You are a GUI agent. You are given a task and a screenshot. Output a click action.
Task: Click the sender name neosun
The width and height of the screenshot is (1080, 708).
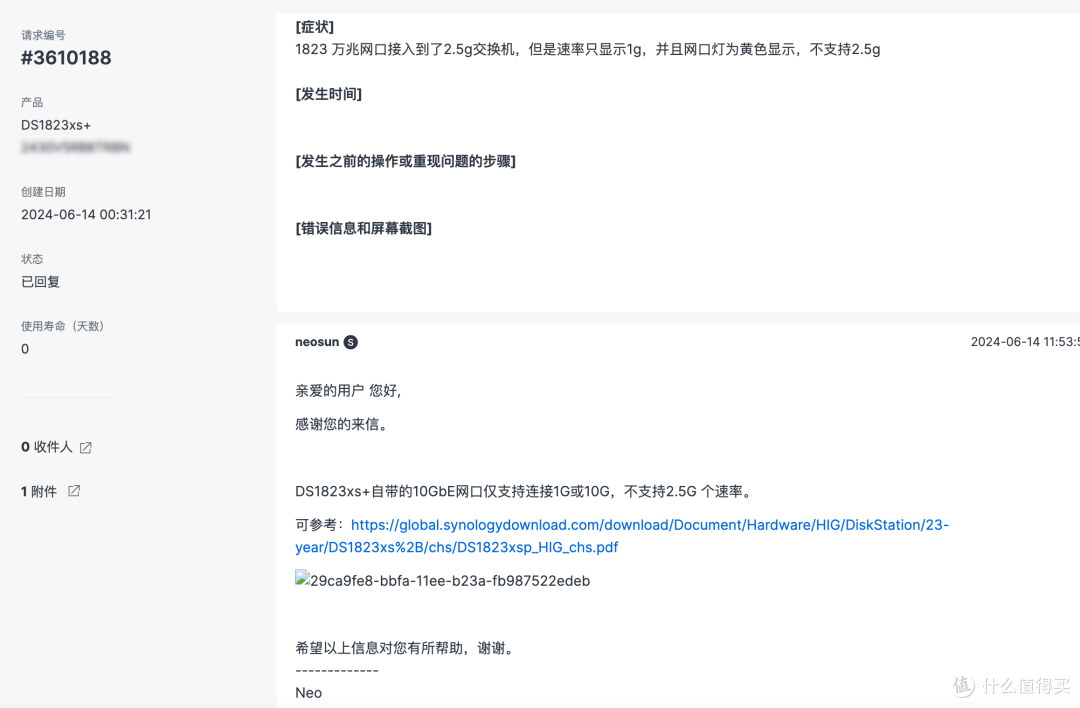coord(317,342)
